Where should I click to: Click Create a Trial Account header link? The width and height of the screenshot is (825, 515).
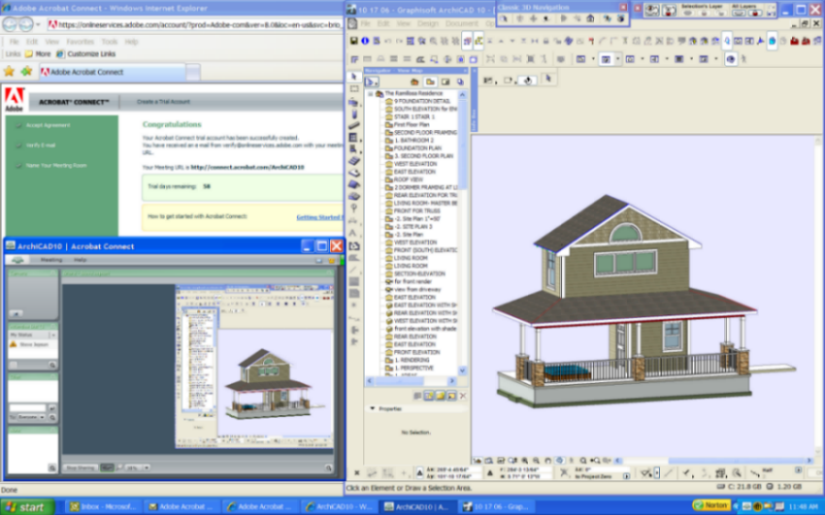(x=164, y=102)
